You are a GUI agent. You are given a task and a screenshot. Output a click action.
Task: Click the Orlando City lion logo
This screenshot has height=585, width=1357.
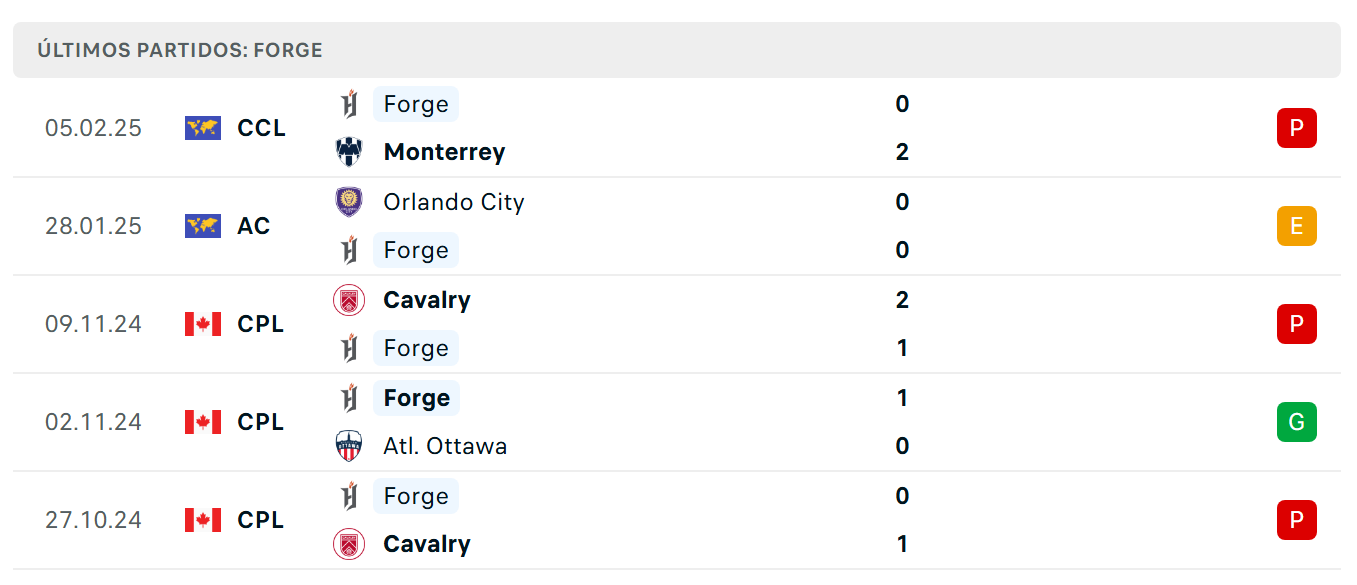tap(349, 202)
